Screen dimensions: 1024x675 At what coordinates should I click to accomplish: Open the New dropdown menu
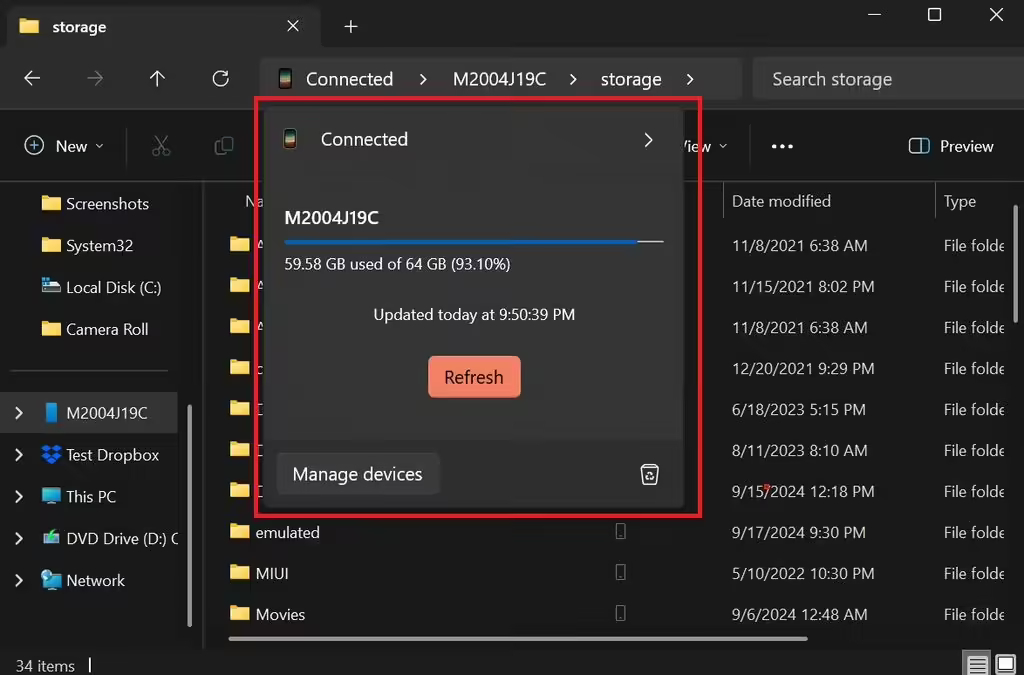point(64,146)
